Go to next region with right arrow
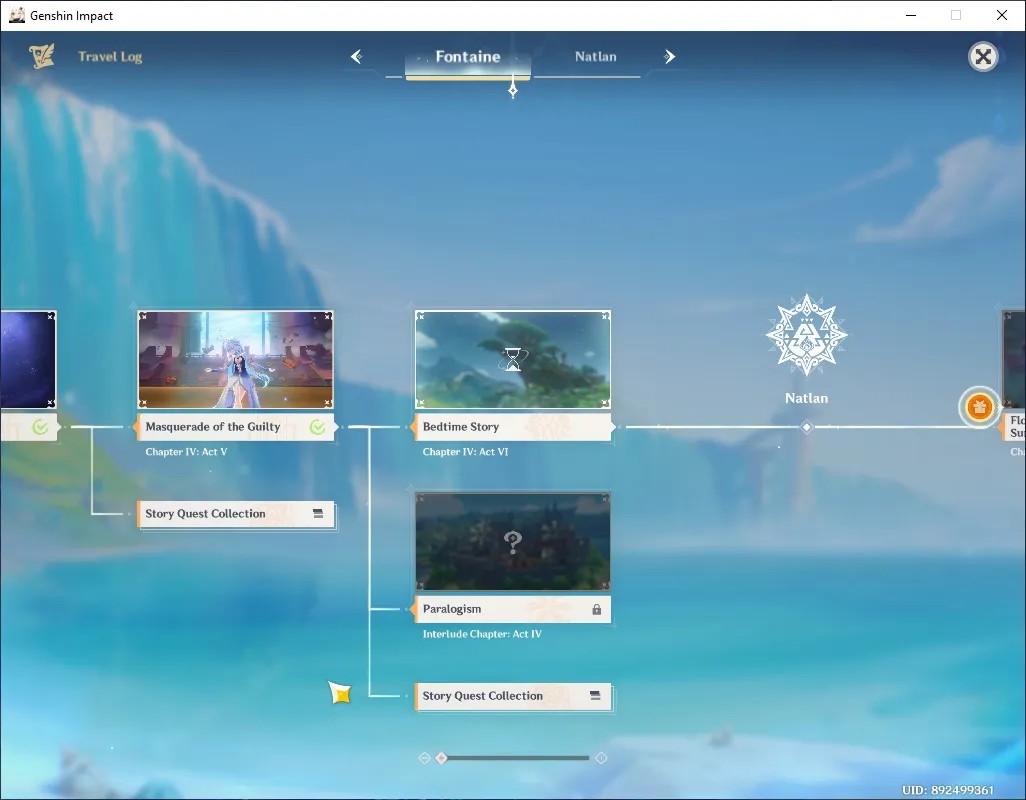 point(669,57)
